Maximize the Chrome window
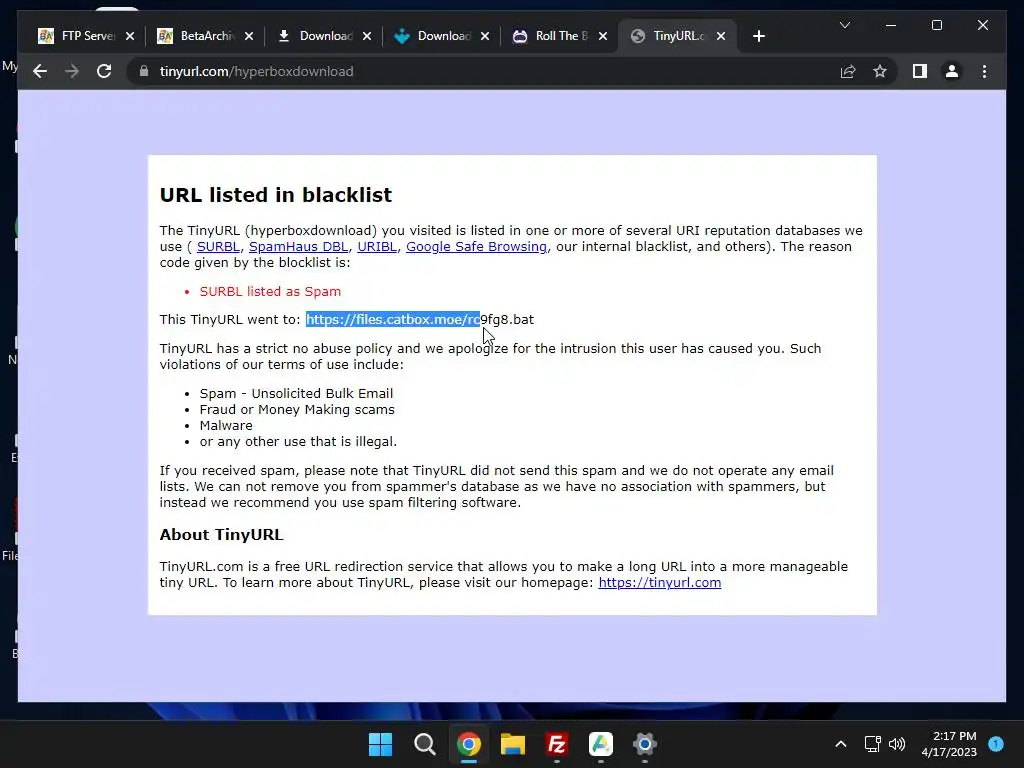The height and width of the screenshot is (768, 1024). click(936, 25)
